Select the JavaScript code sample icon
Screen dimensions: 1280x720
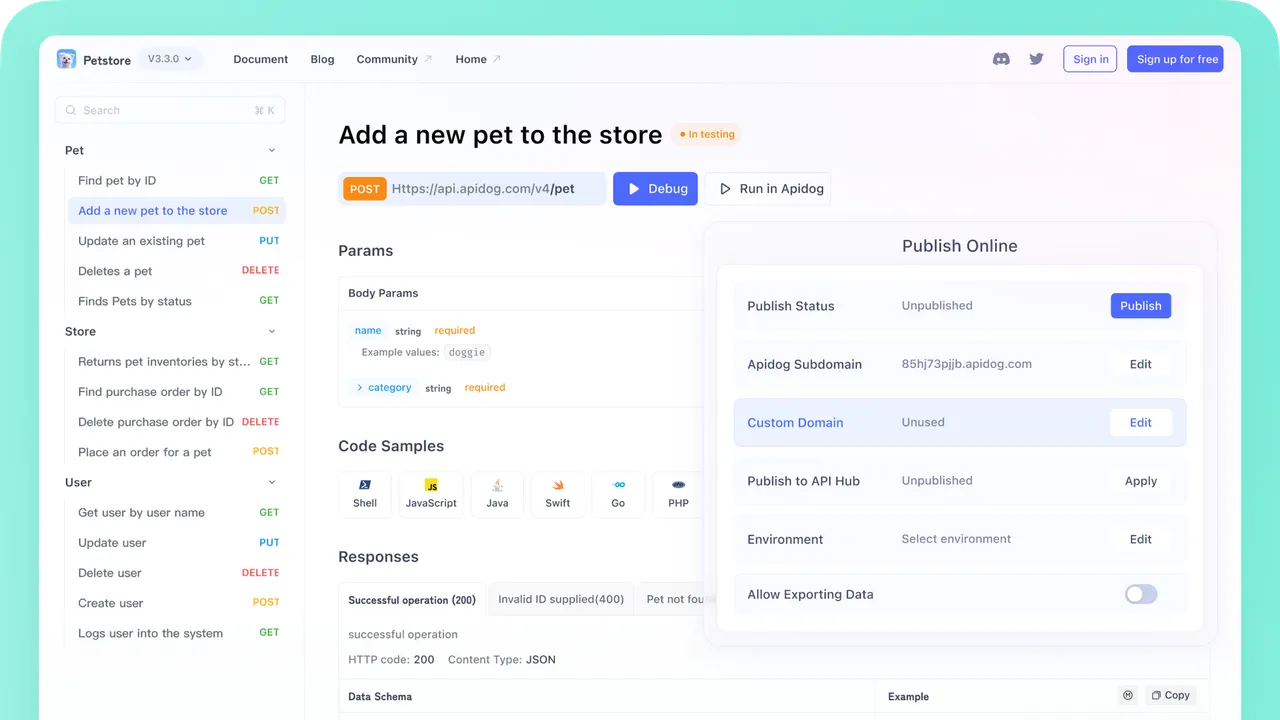[431, 485]
